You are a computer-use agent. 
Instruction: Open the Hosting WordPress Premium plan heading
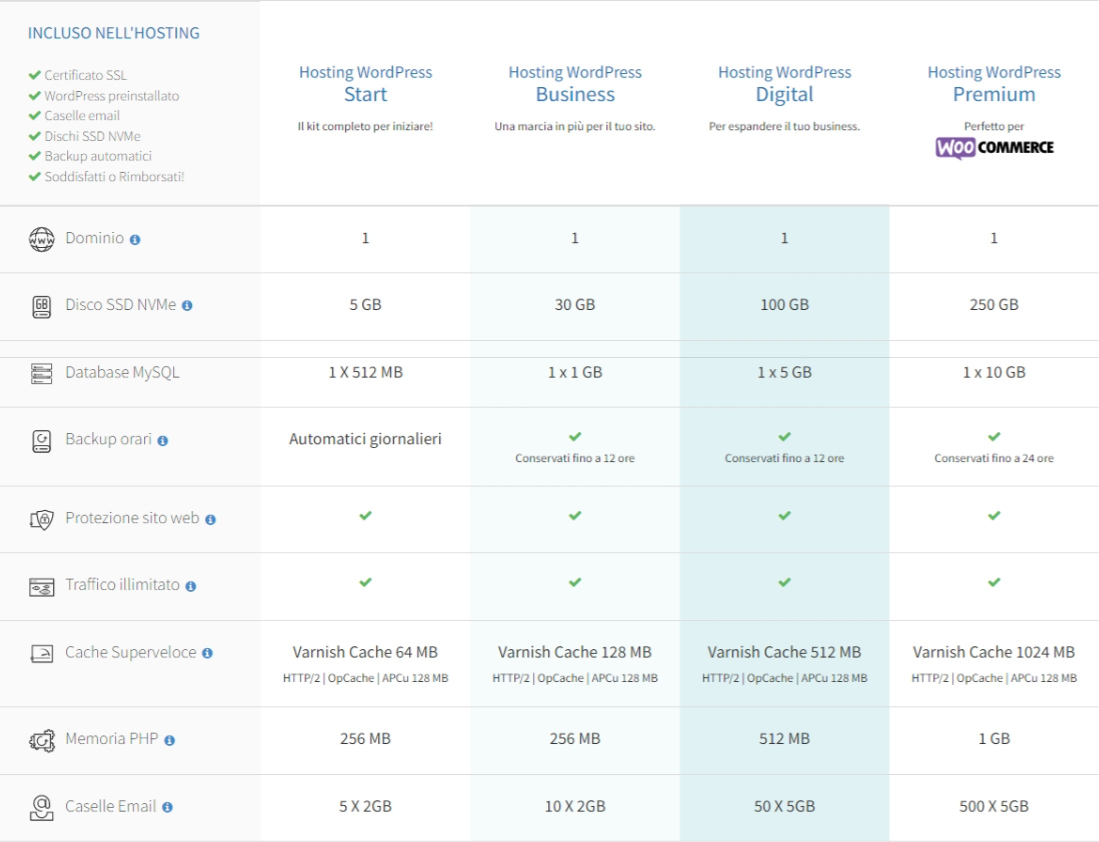pos(994,83)
